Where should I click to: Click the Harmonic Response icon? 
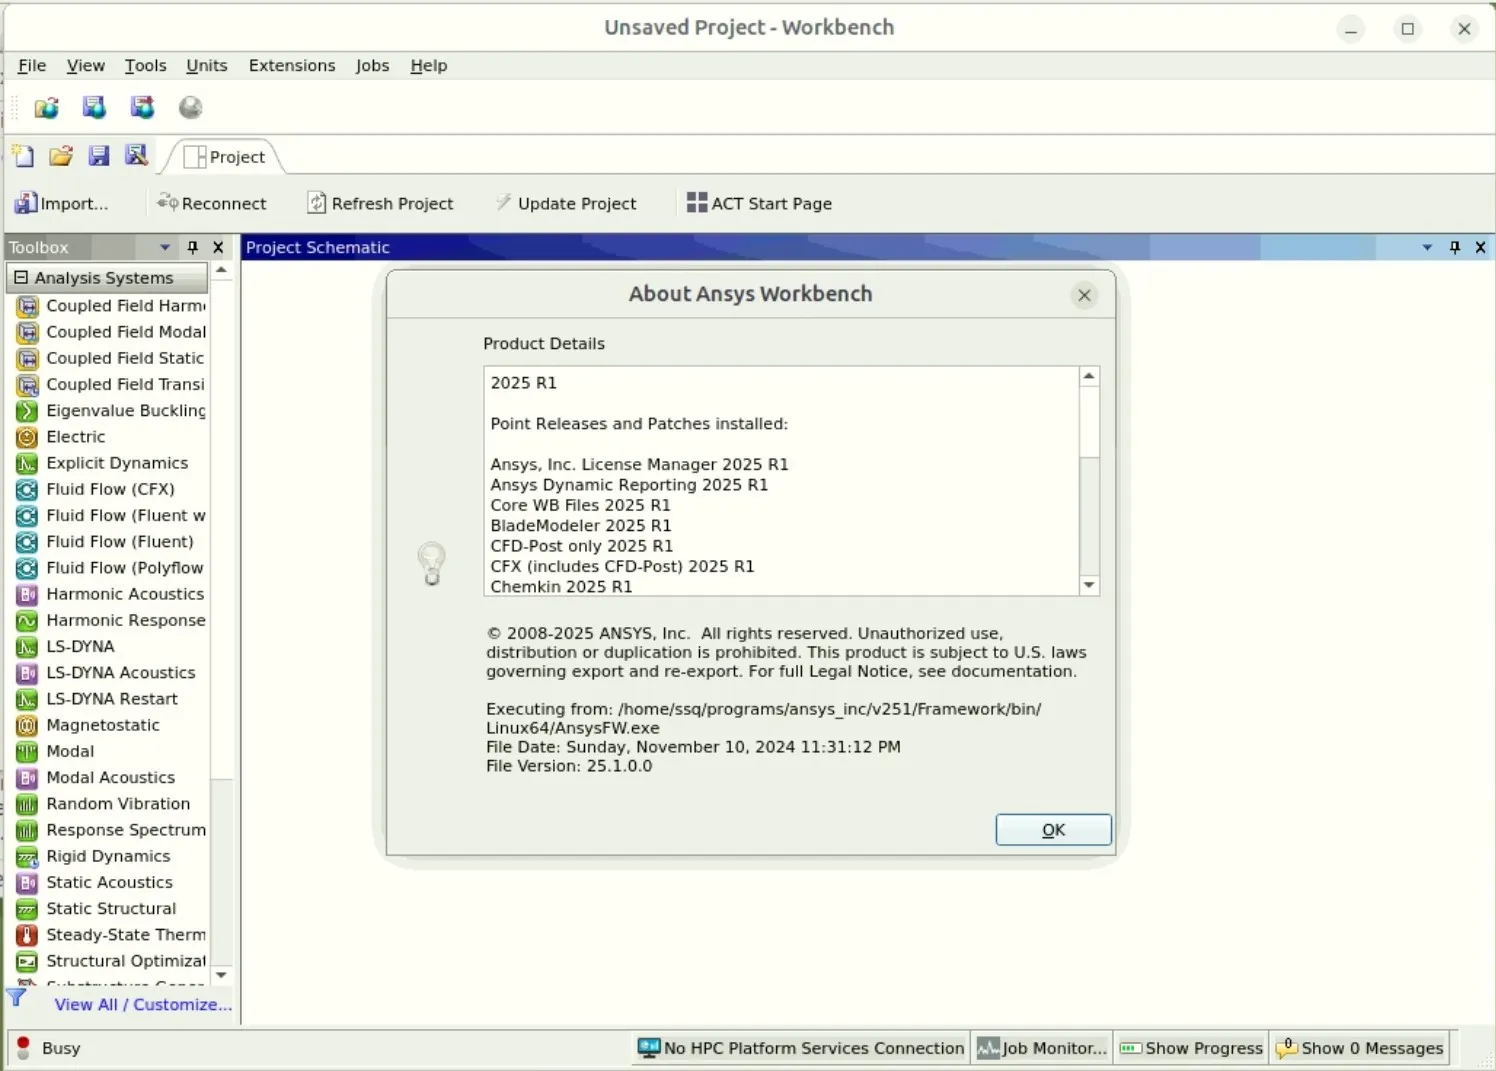pyautogui.click(x=27, y=621)
